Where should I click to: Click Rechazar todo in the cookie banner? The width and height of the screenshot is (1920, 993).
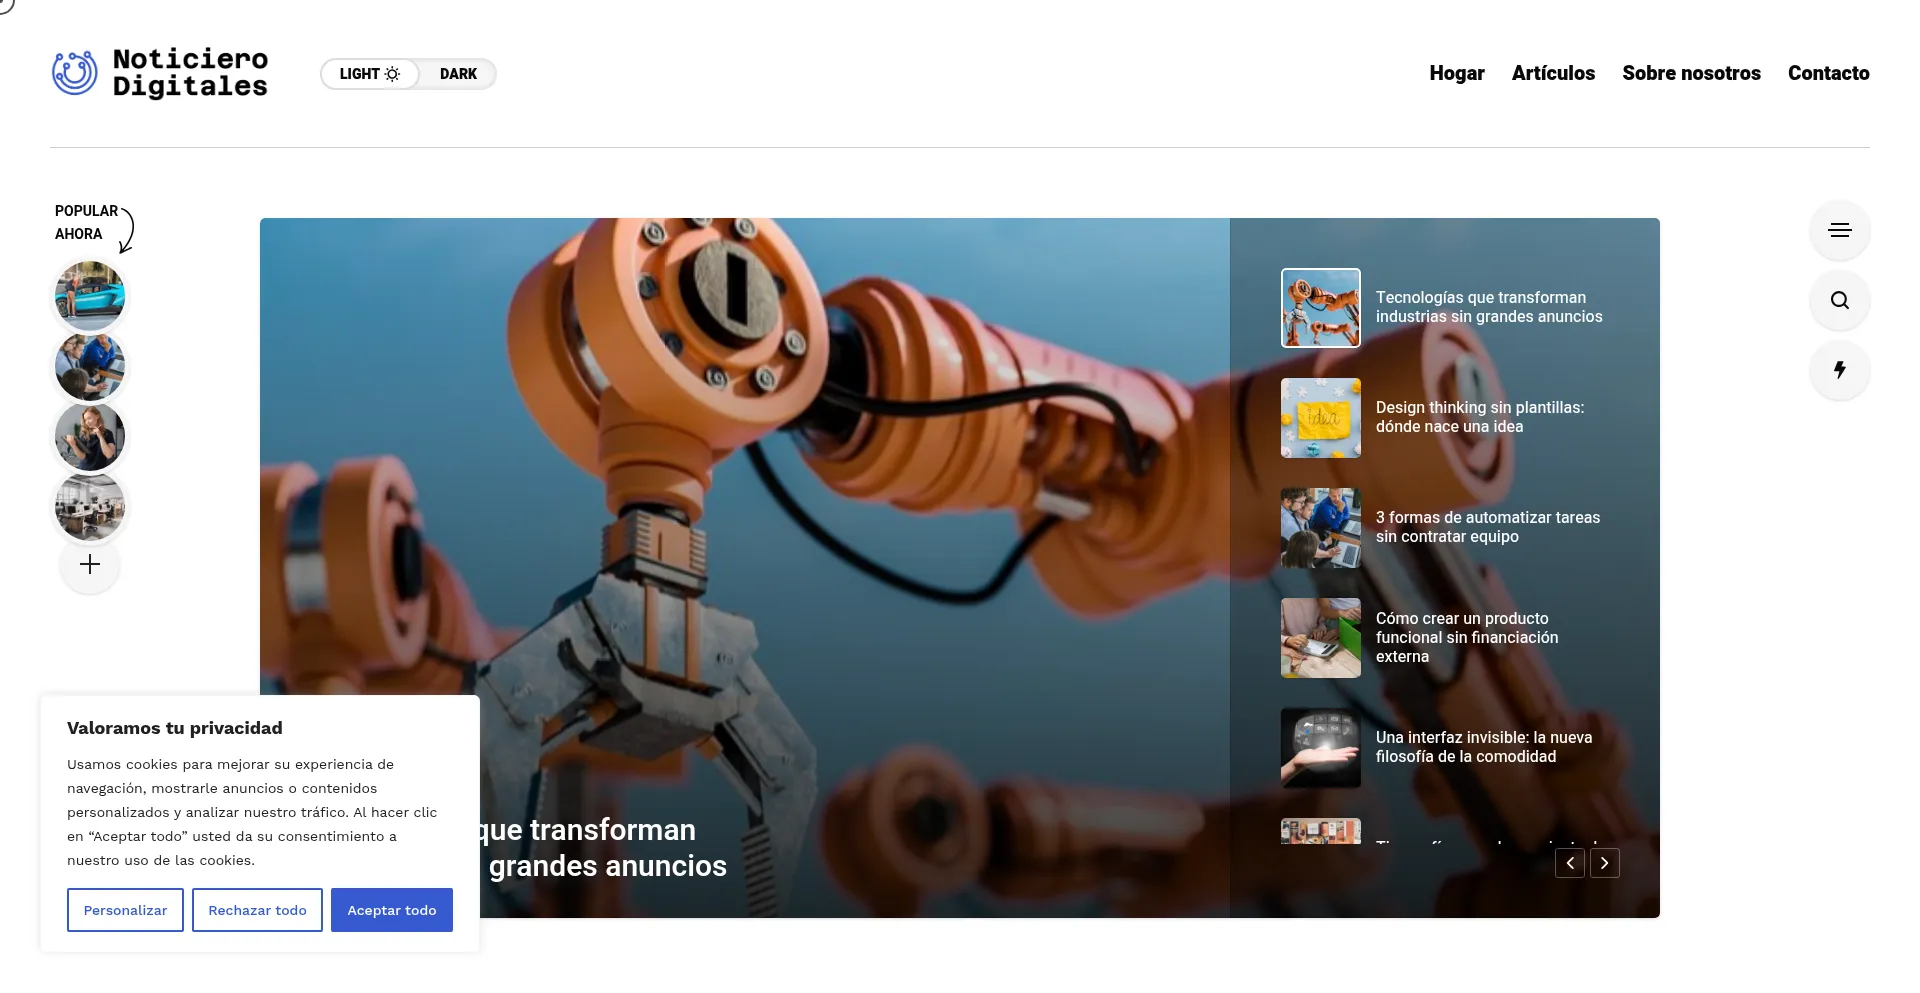257,910
